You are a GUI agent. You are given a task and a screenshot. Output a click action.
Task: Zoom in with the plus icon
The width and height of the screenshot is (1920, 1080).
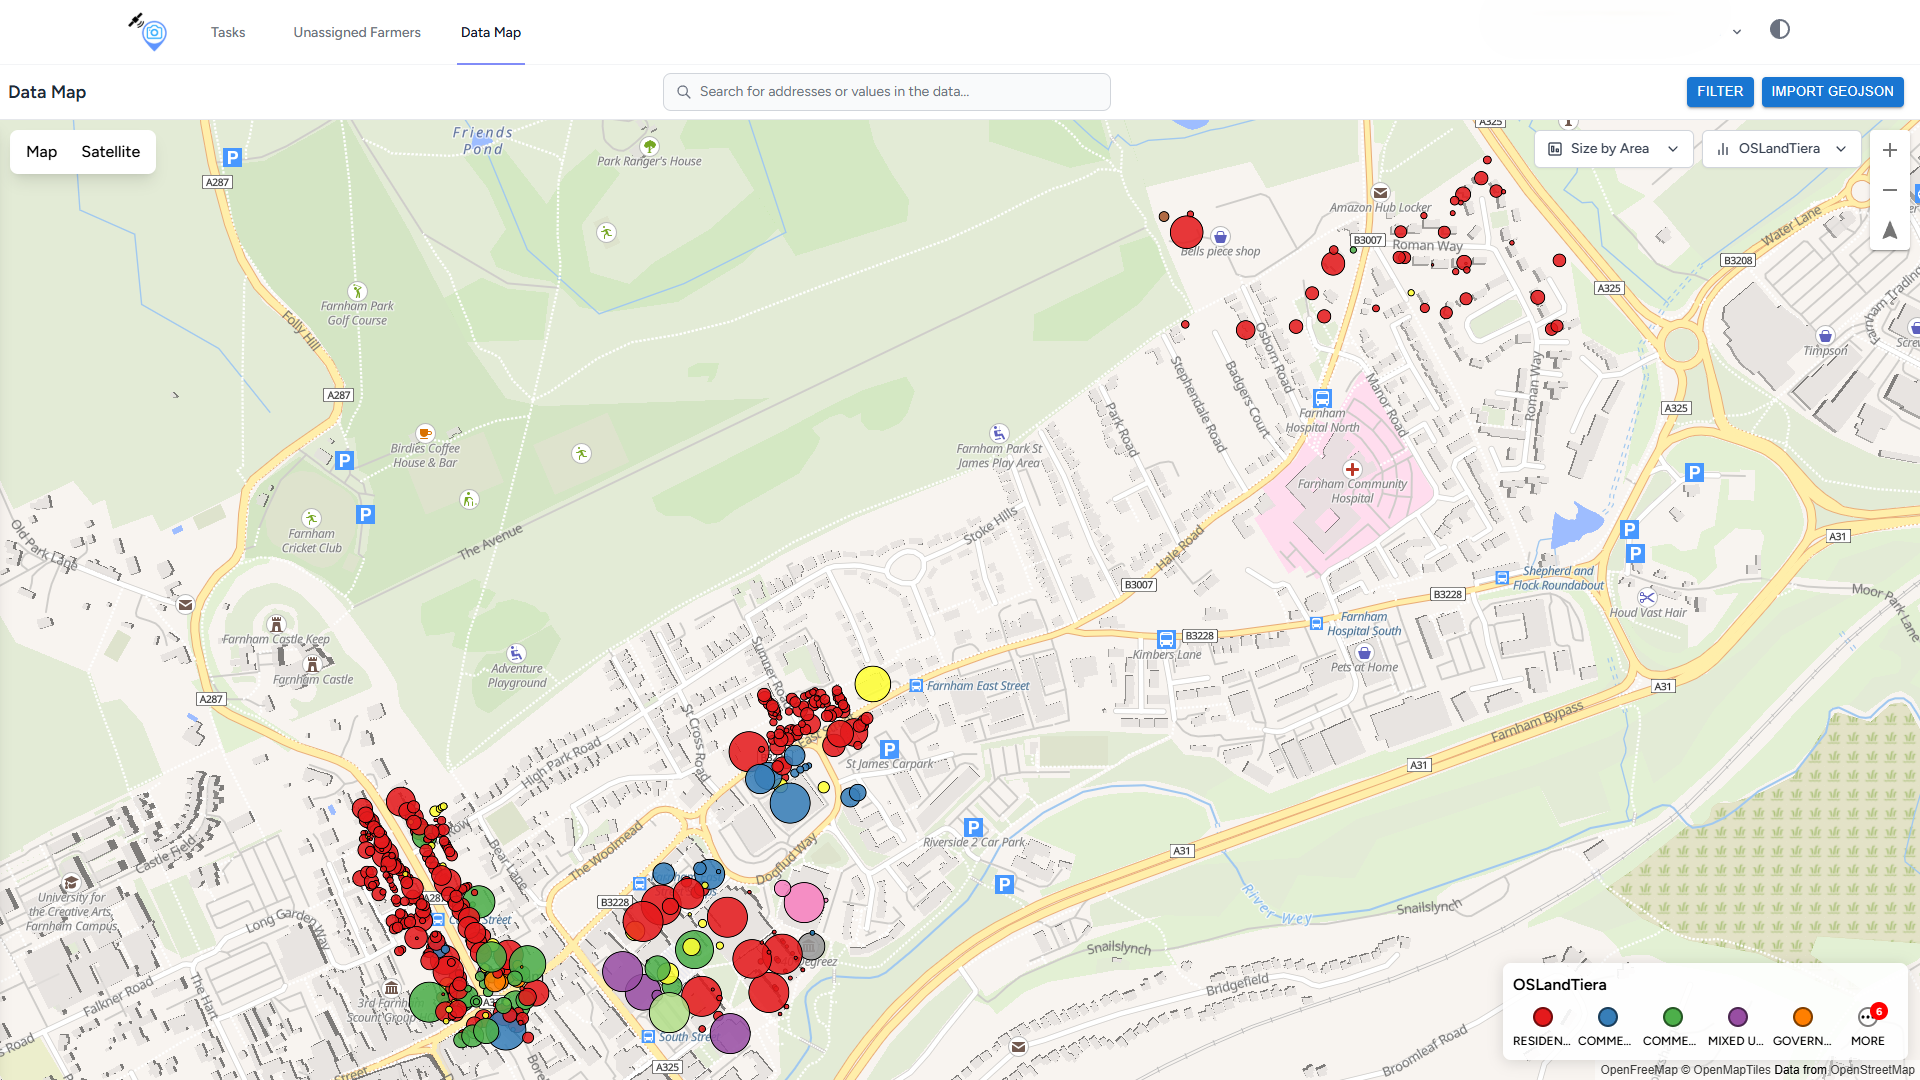click(1889, 150)
